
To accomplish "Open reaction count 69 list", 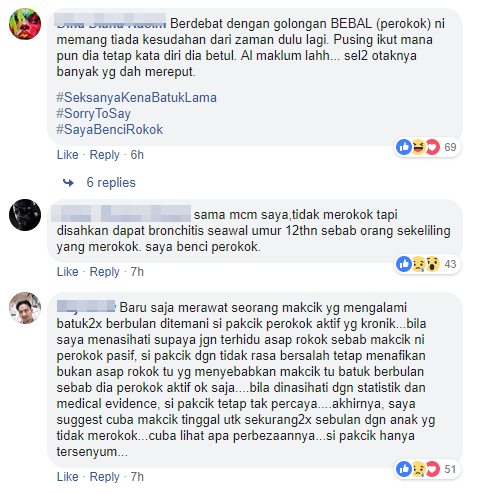I will pyautogui.click(x=450, y=147).
